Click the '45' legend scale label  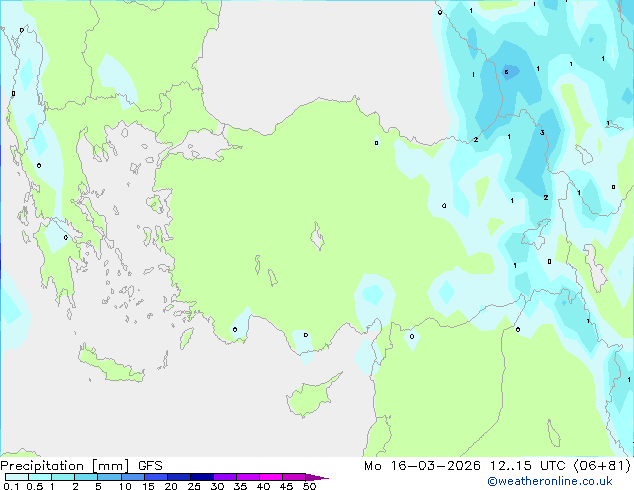point(286,486)
